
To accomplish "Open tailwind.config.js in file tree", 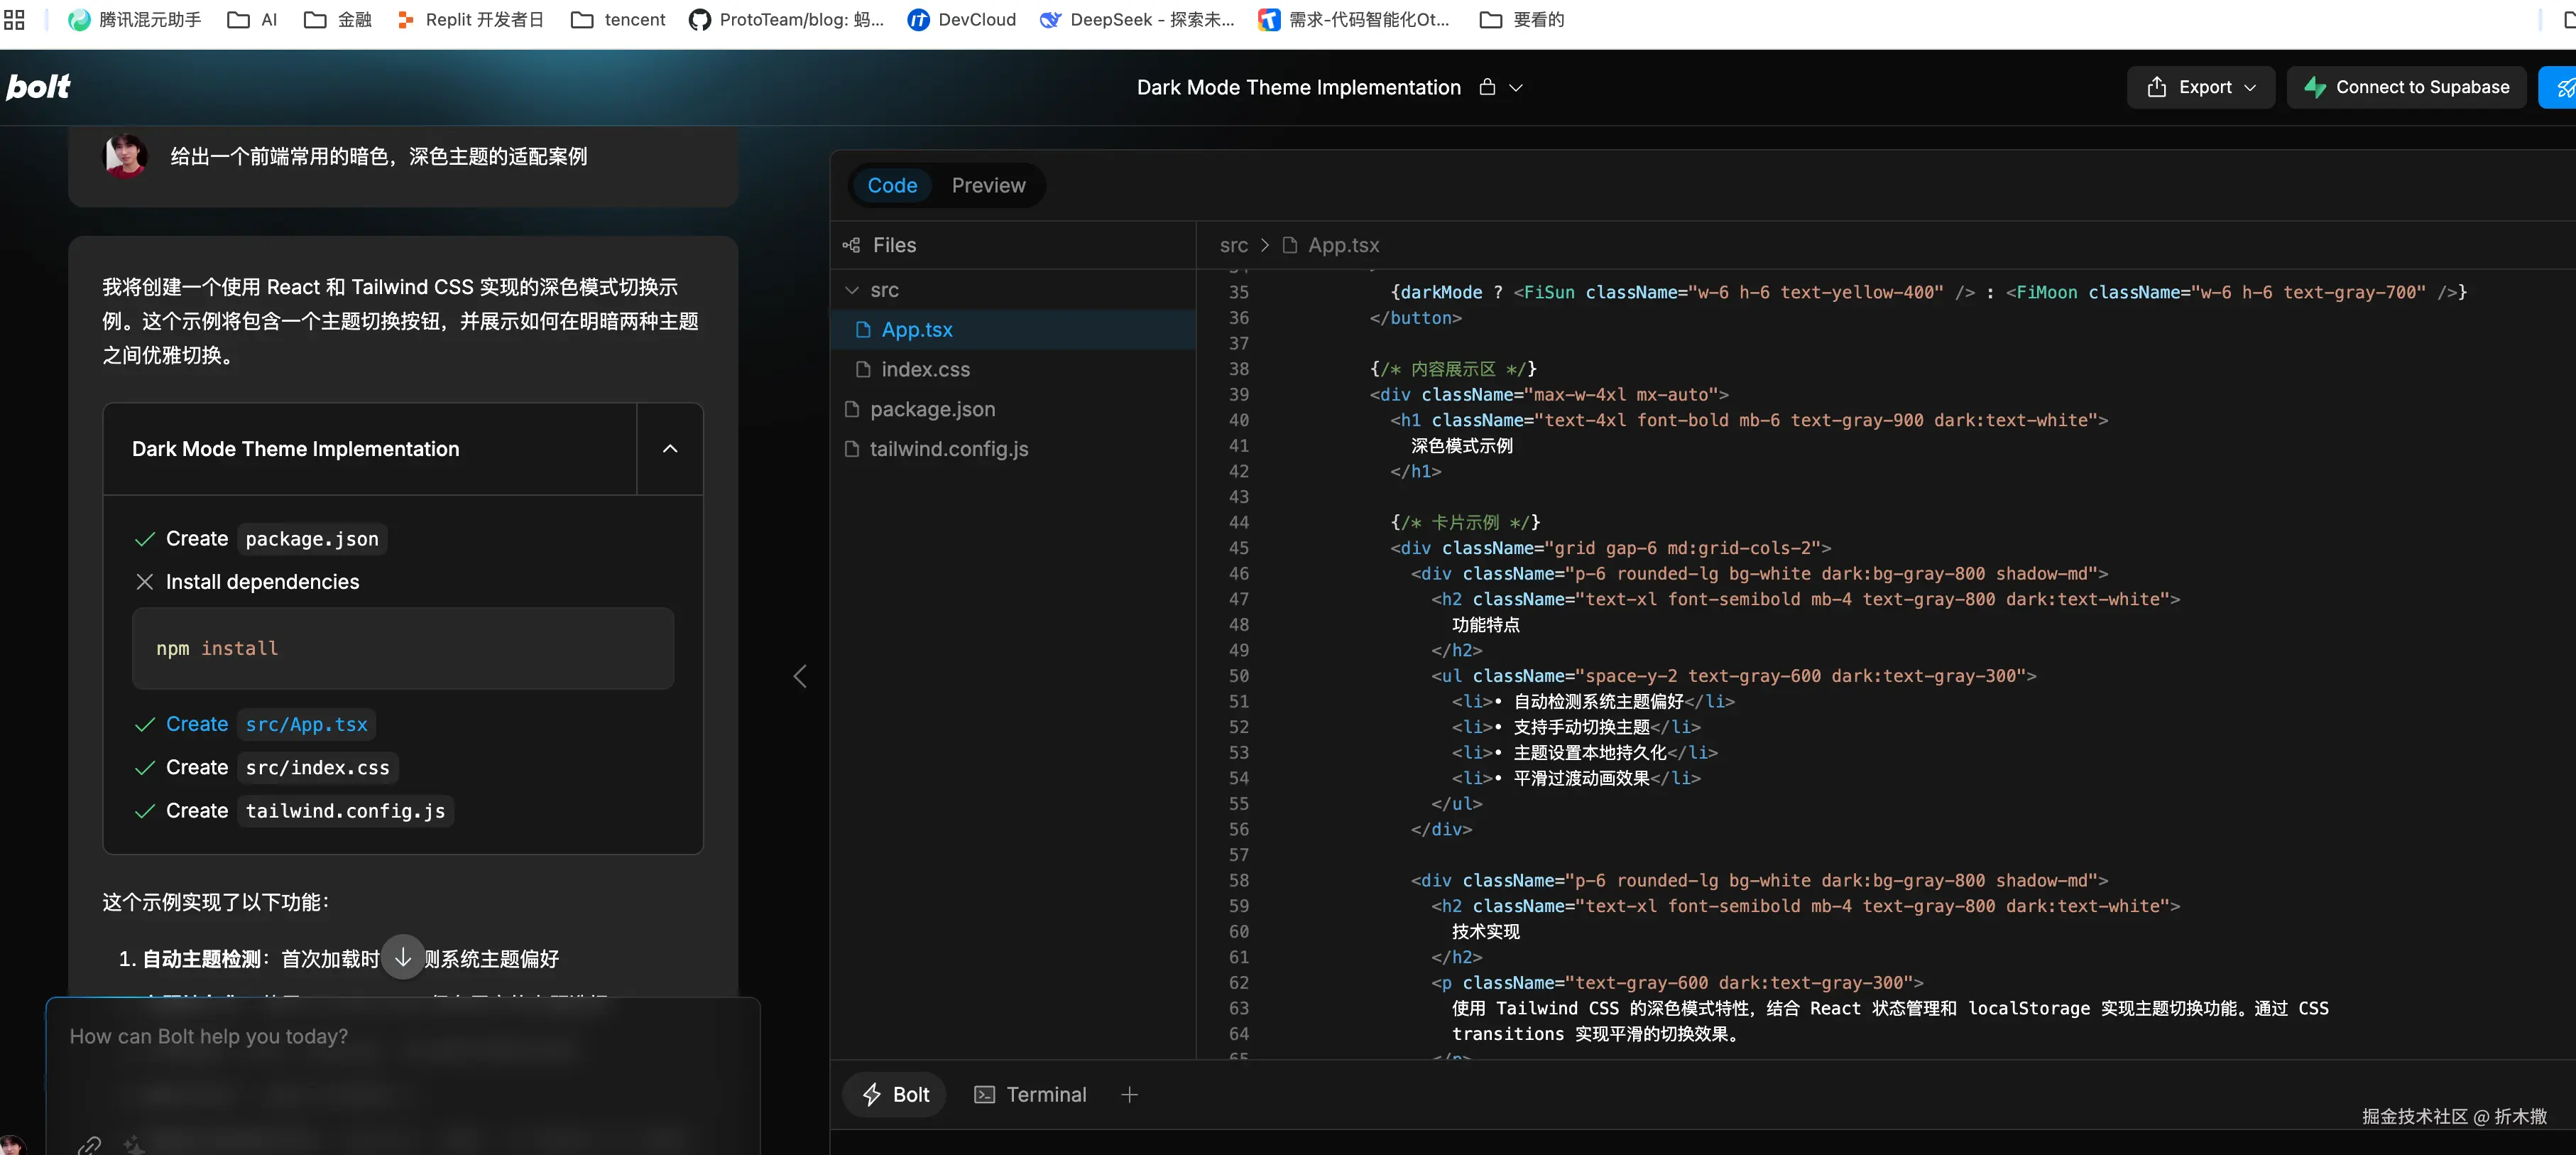I will 948,449.
